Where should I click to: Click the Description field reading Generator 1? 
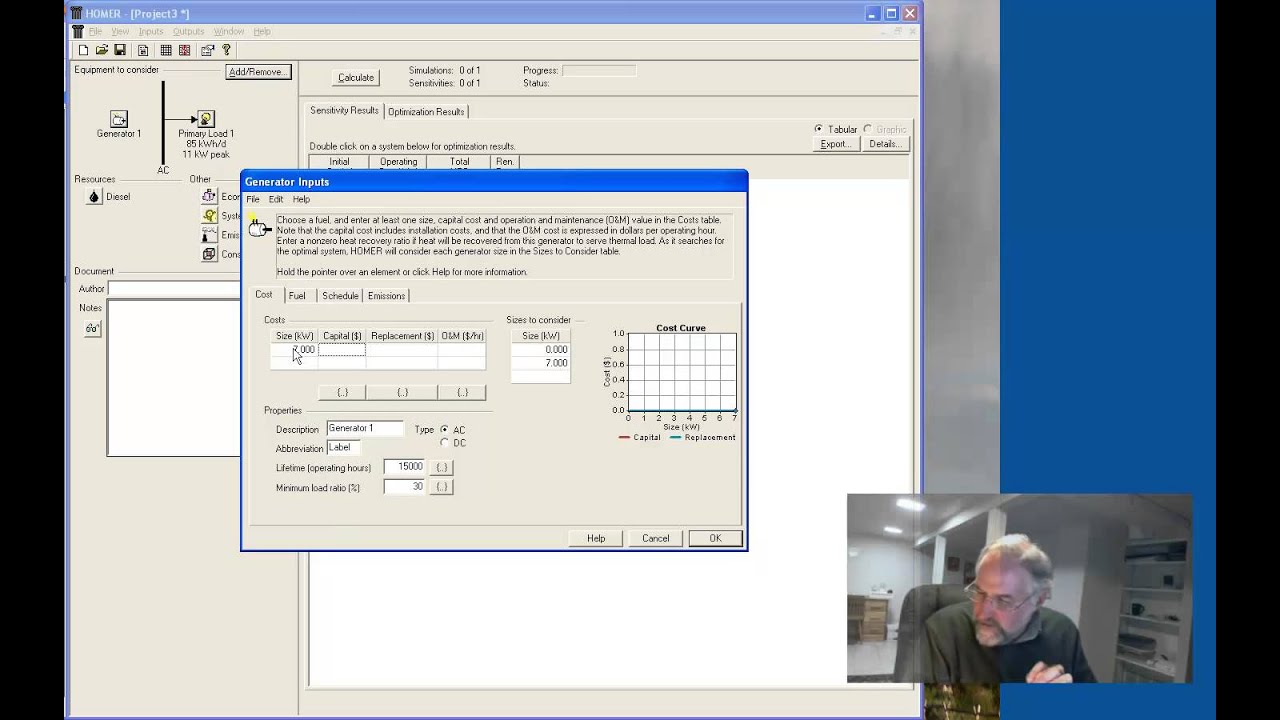click(x=366, y=428)
